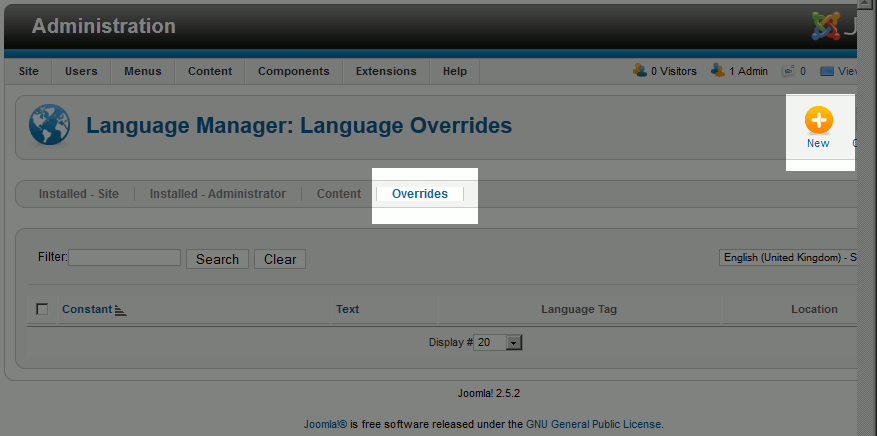Click the orange New override icon
Screen dimensions: 877x436
pos(818,122)
